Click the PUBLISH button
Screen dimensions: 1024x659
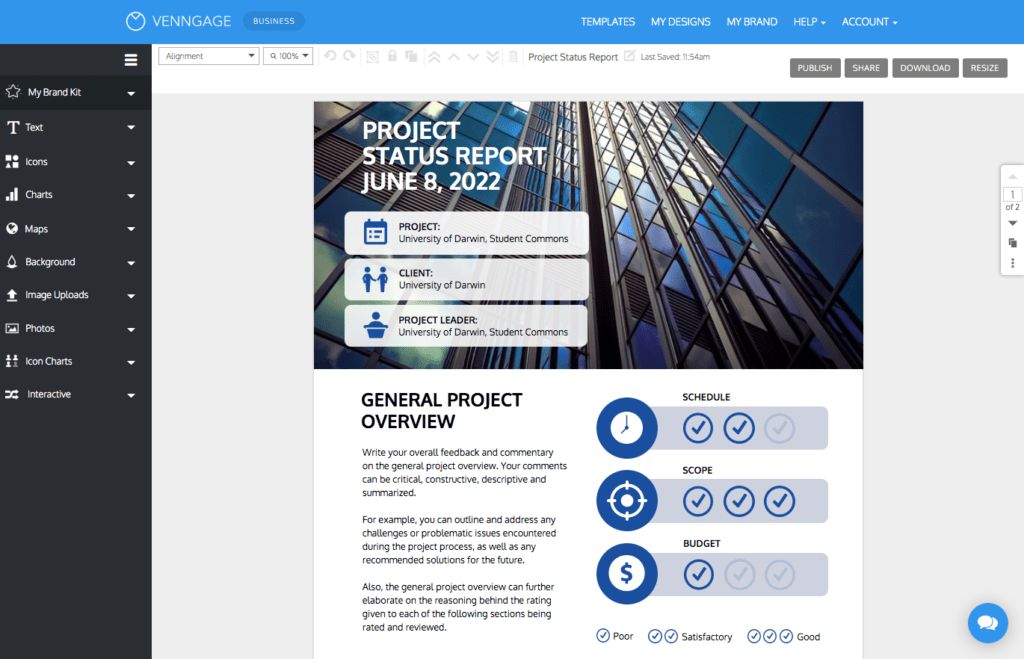[814, 67]
